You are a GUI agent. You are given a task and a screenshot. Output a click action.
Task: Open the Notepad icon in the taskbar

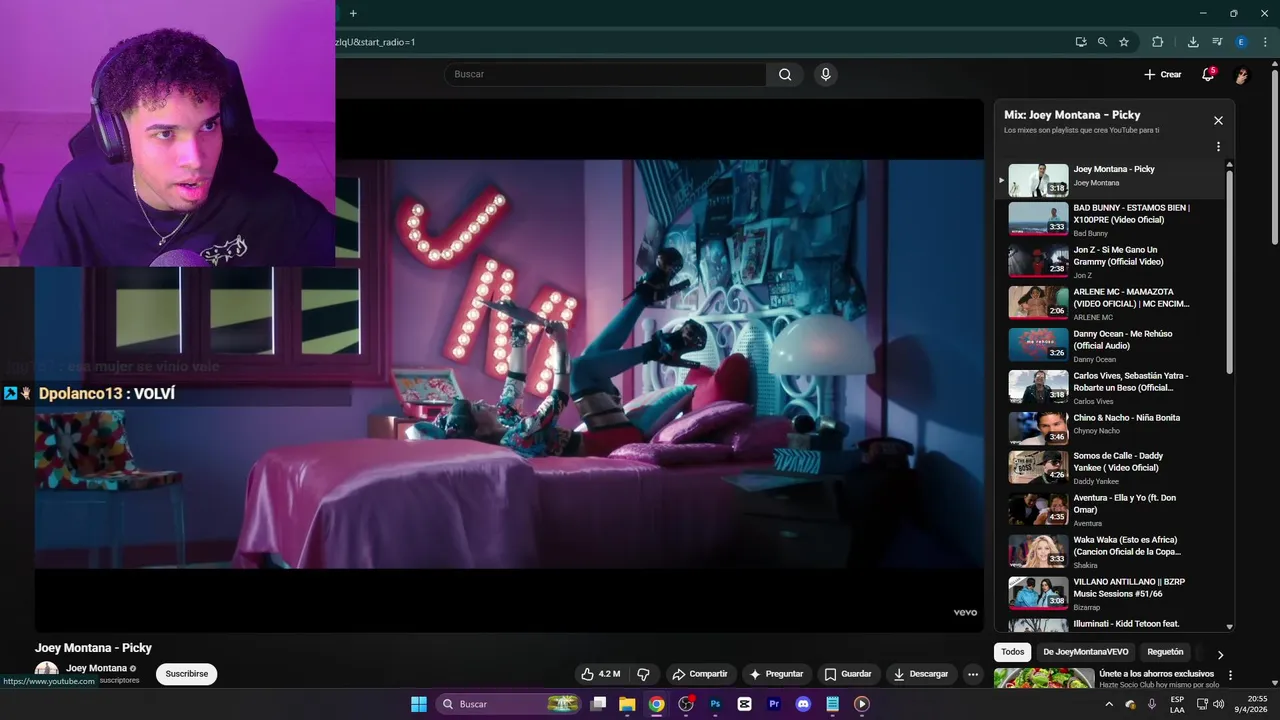pyautogui.click(x=832, y=704)
